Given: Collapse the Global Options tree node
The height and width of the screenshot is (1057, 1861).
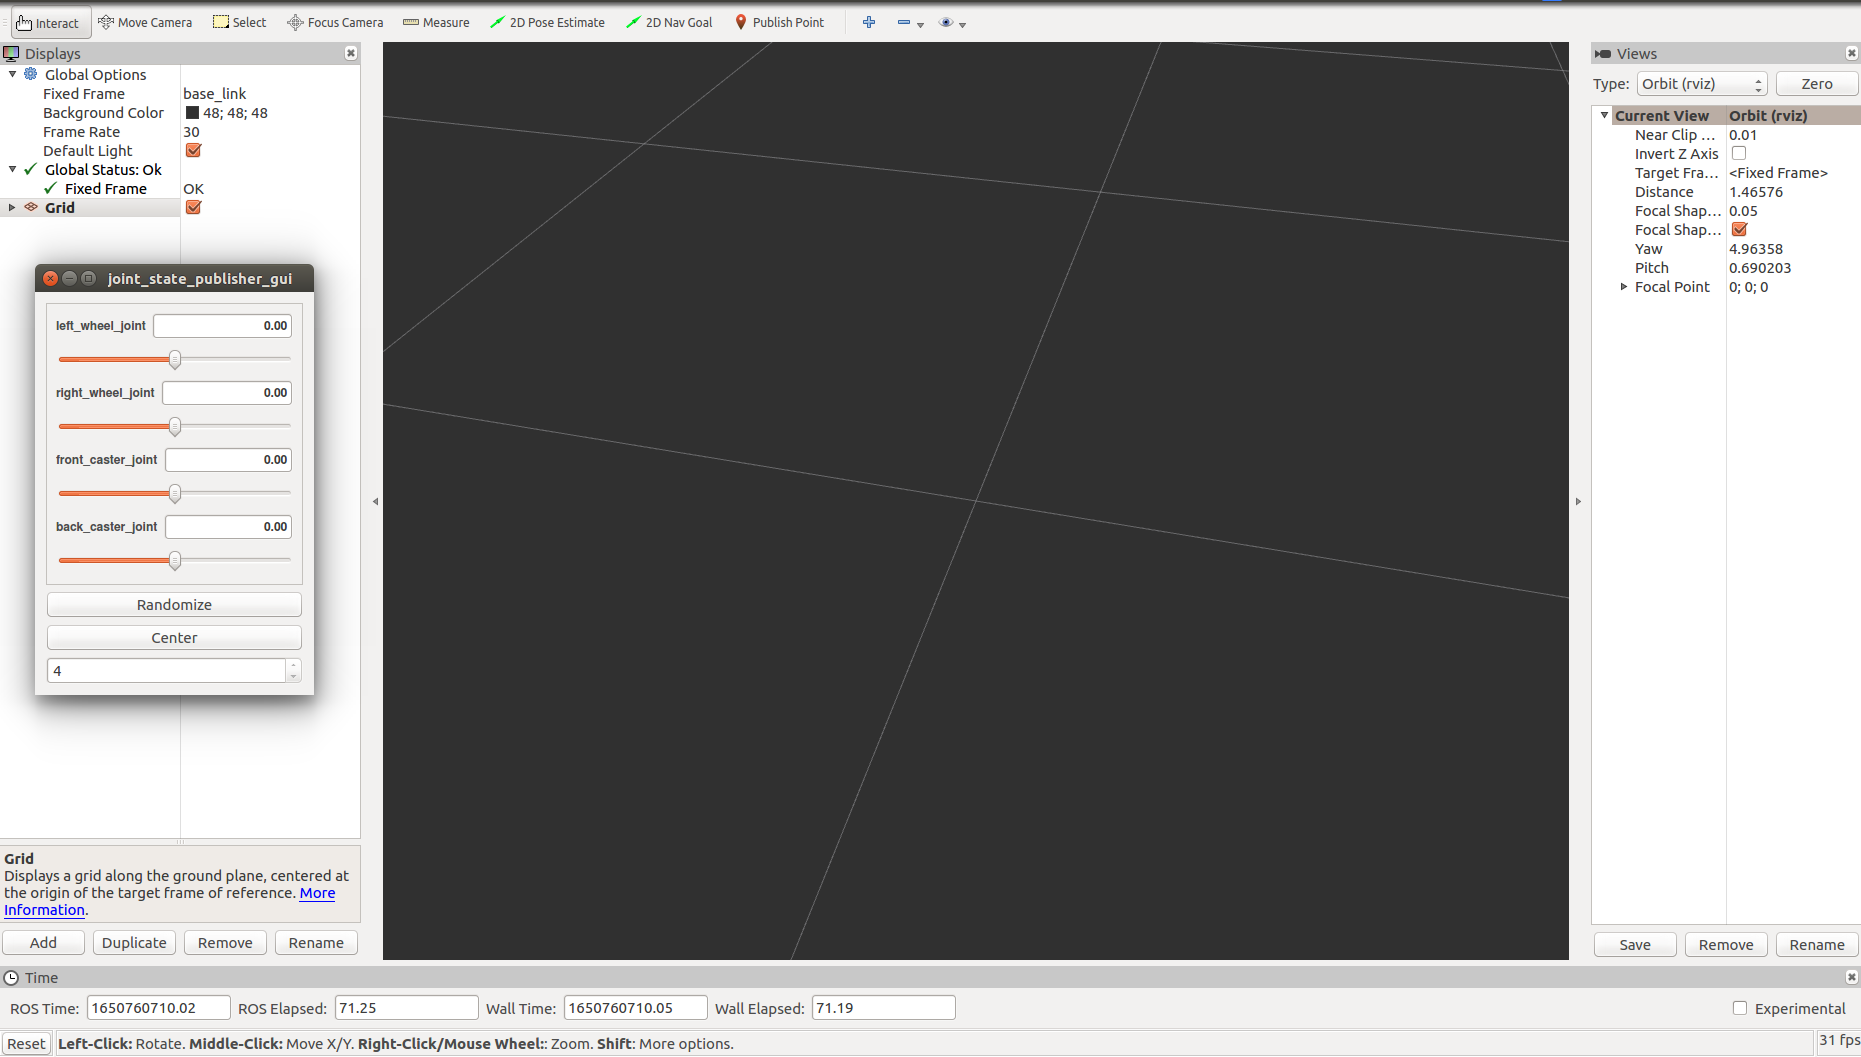Looking at the screenshot, I should 12,74.
